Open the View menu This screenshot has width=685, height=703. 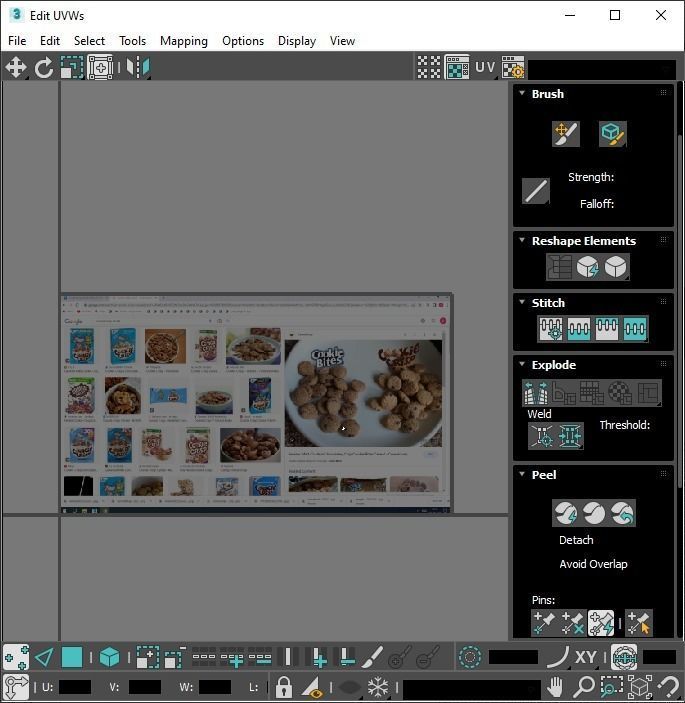click(x=342, y=41)
